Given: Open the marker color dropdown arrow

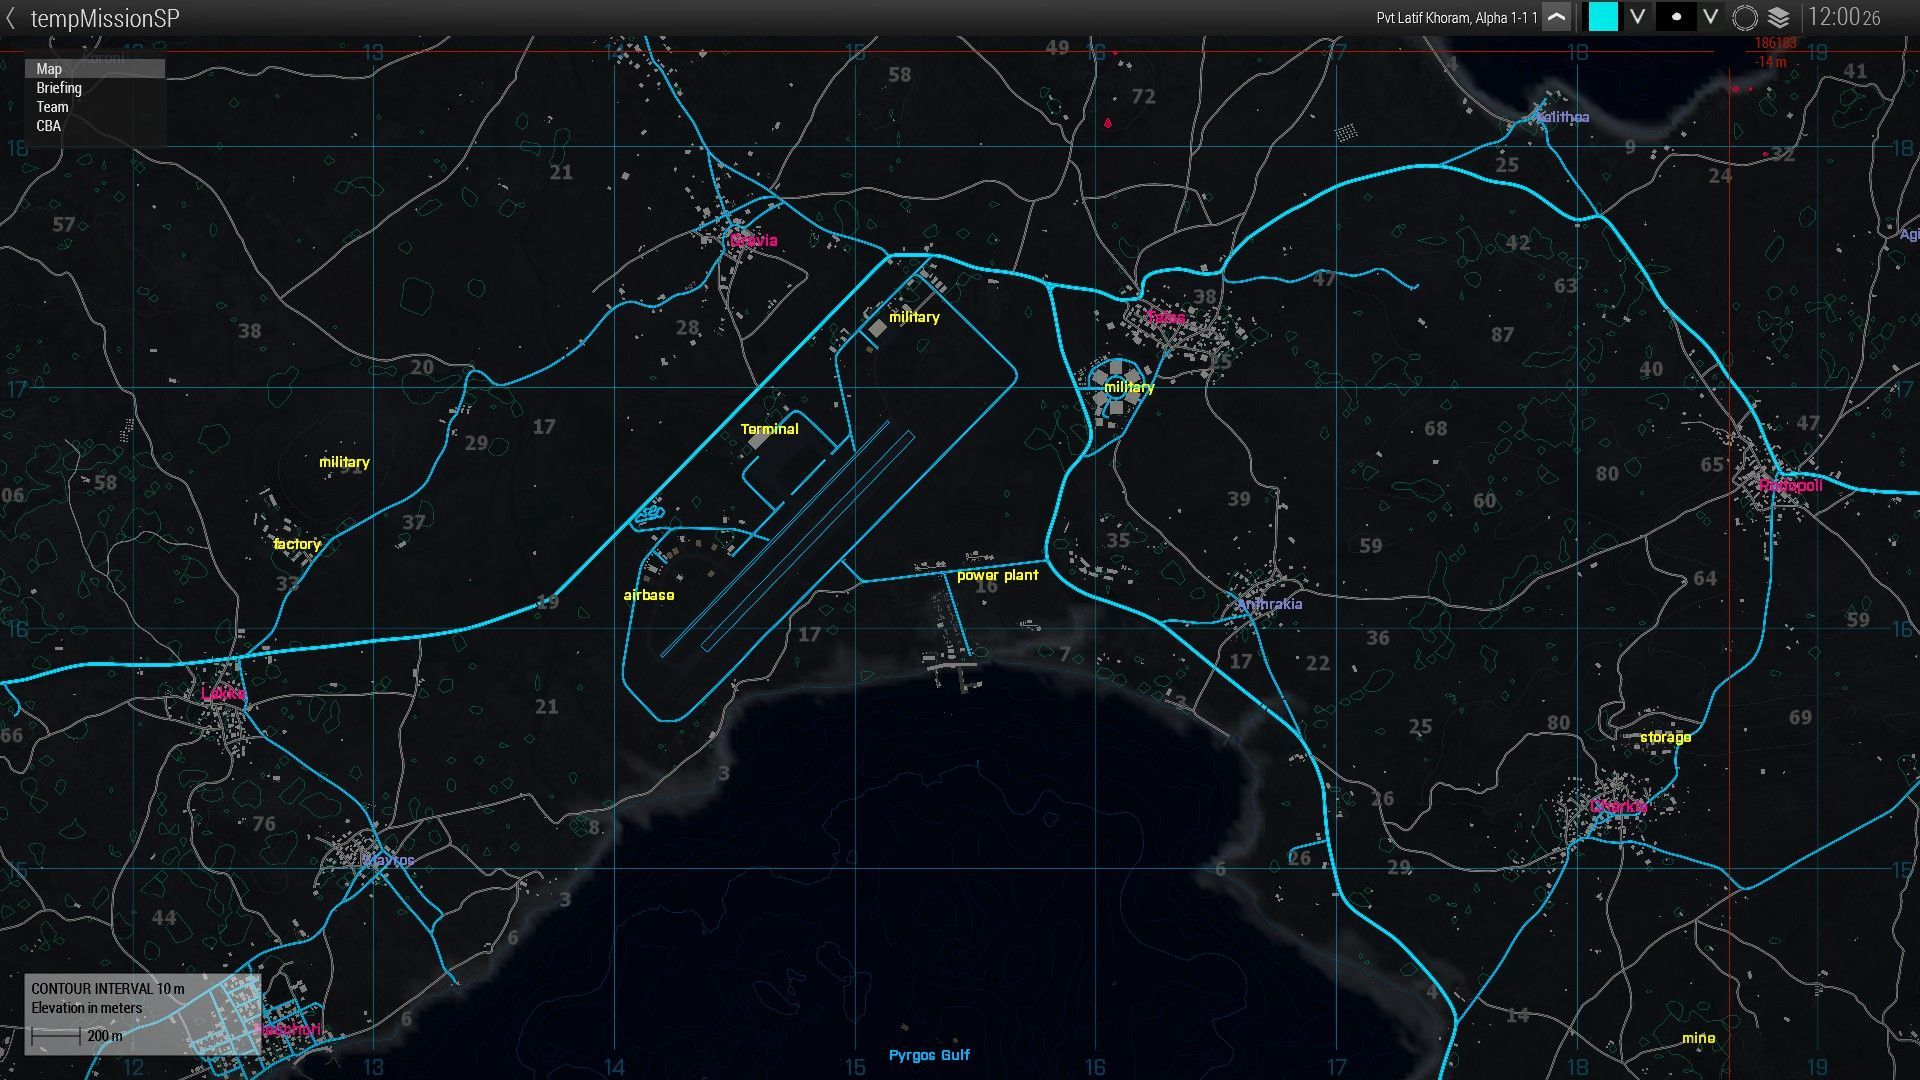Looking at the screenshot, I should [1637, 17].
